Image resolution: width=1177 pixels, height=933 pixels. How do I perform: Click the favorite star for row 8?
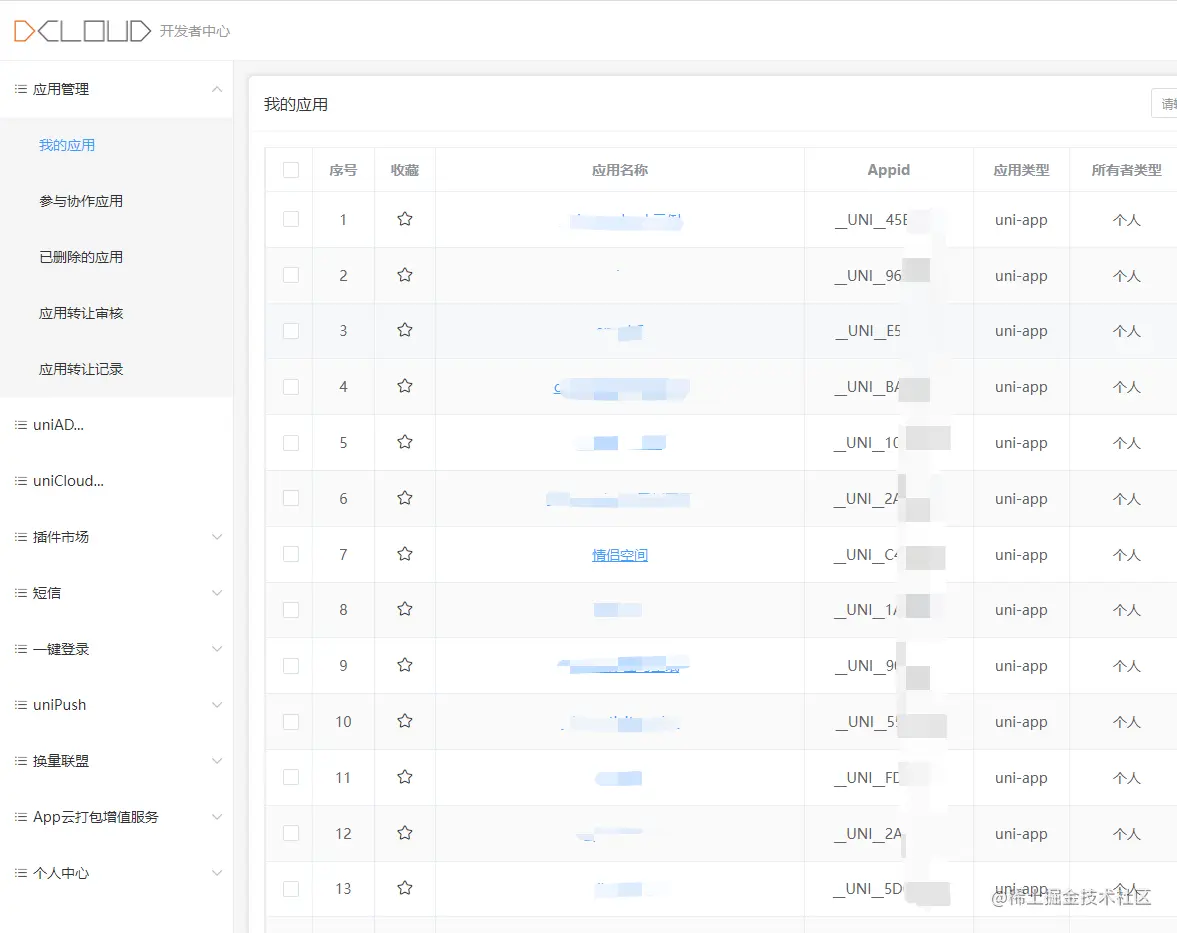(x=405, y=609)
